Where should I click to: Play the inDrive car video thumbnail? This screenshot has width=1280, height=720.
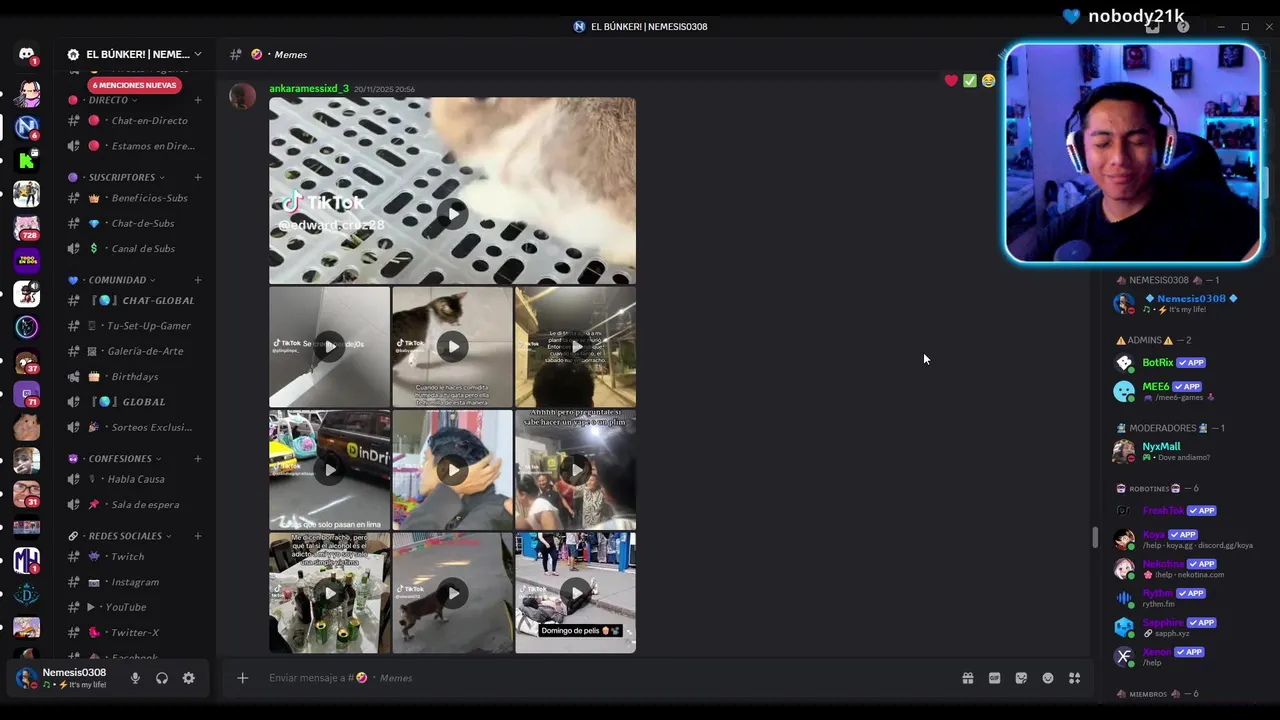pyautogui.click(x=330, y=470)
